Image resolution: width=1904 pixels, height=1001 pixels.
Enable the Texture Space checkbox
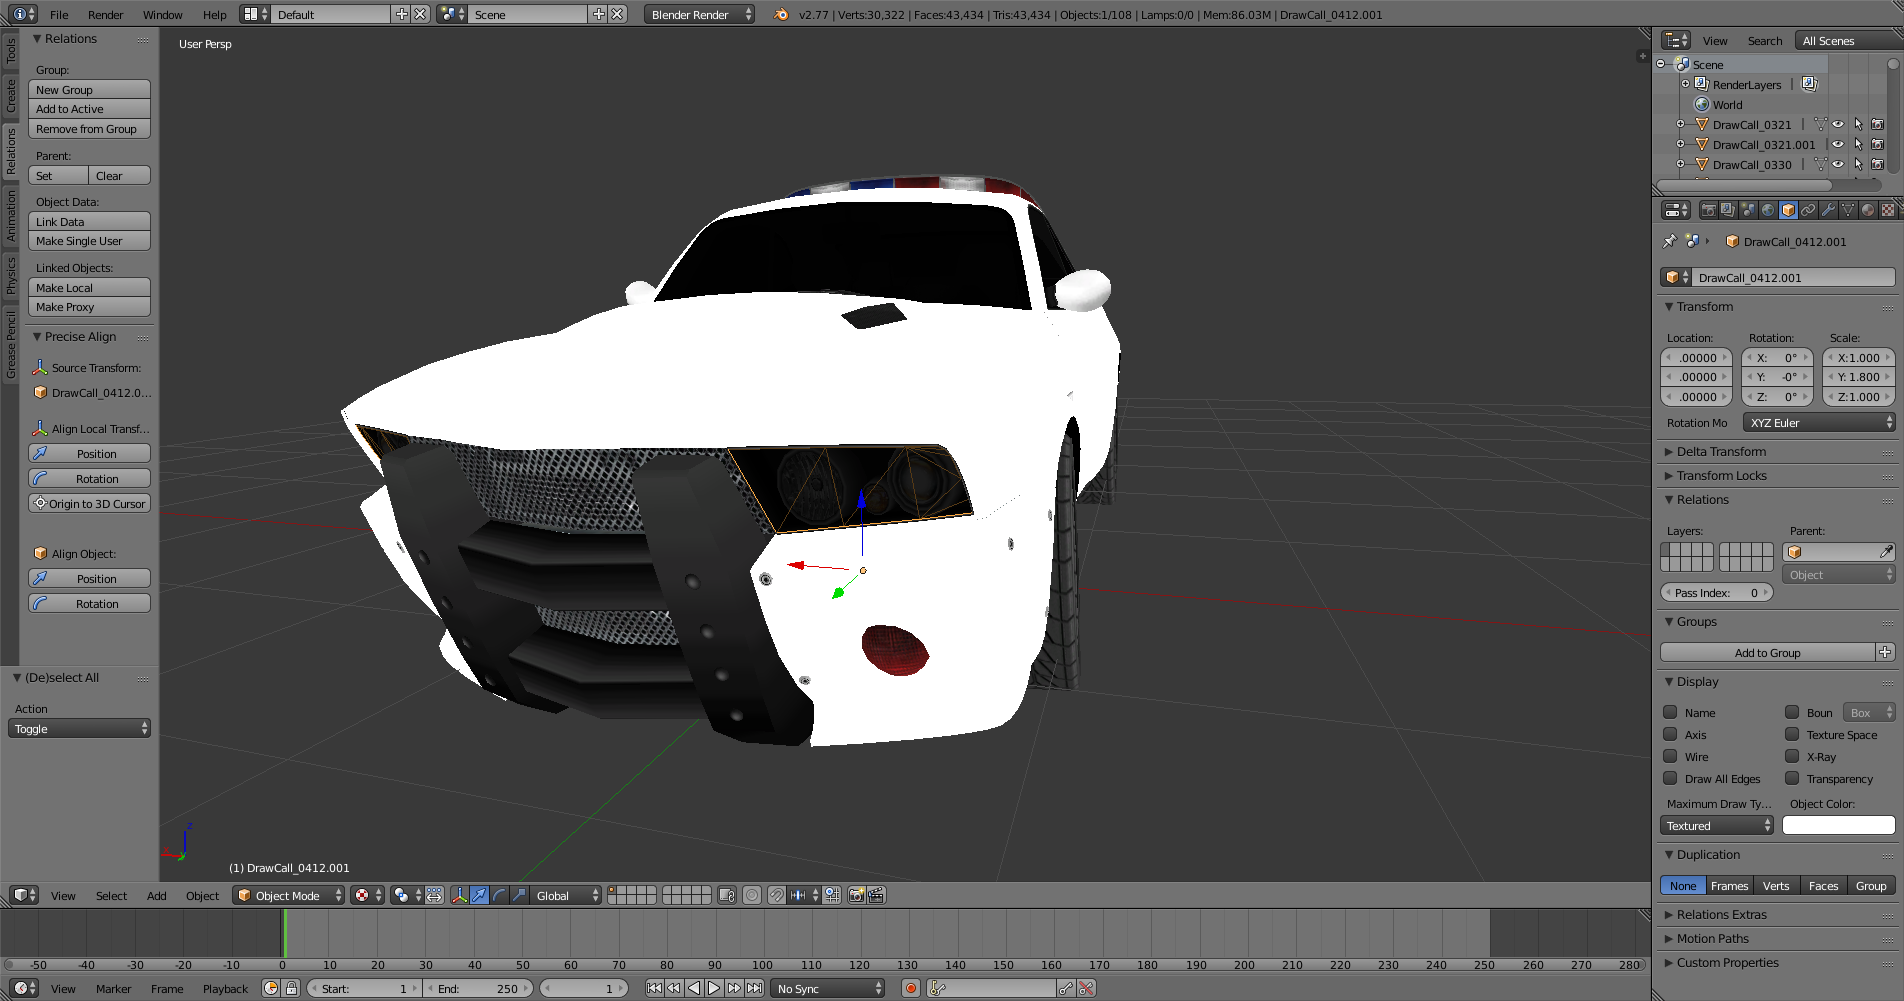pyautogui.click(x=1792, y=734)
